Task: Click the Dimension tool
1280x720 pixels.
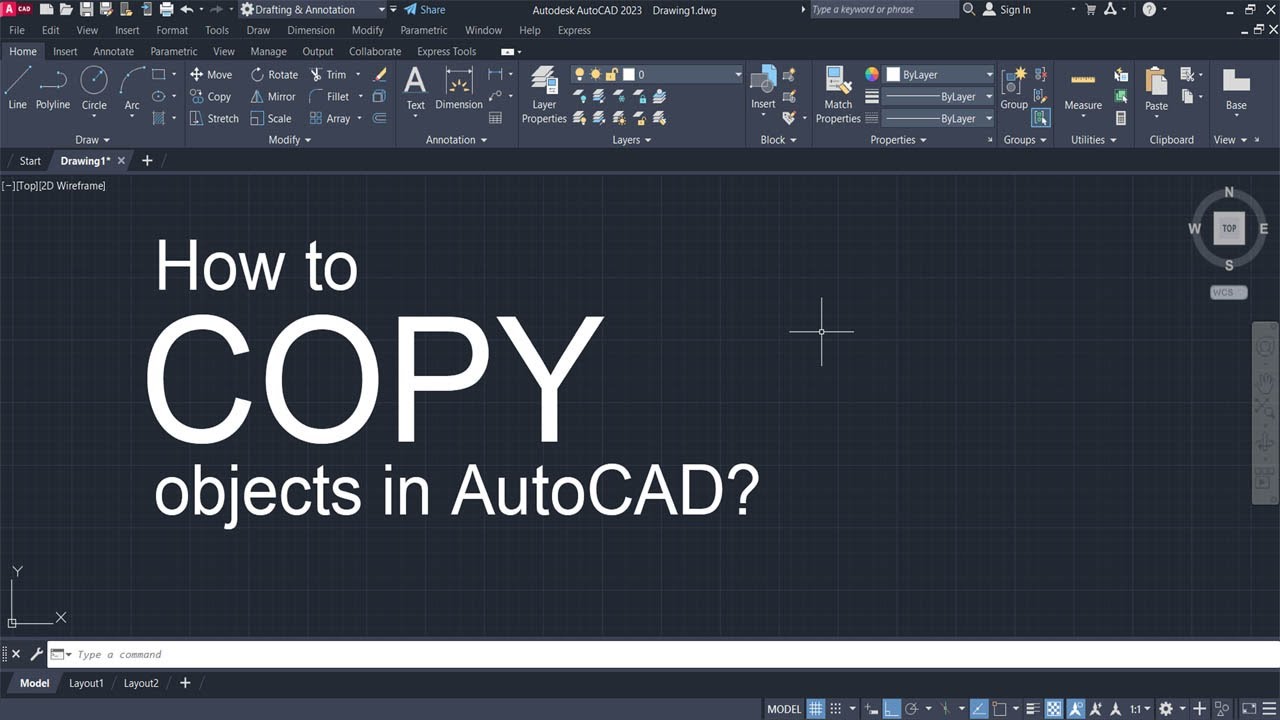Action: point(459,88)
